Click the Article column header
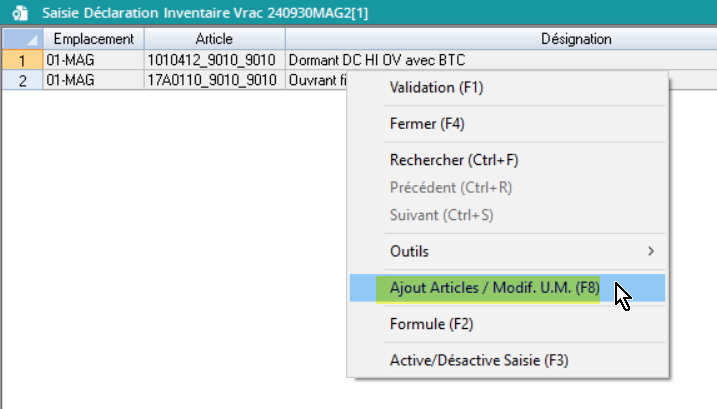 [214, 39]
